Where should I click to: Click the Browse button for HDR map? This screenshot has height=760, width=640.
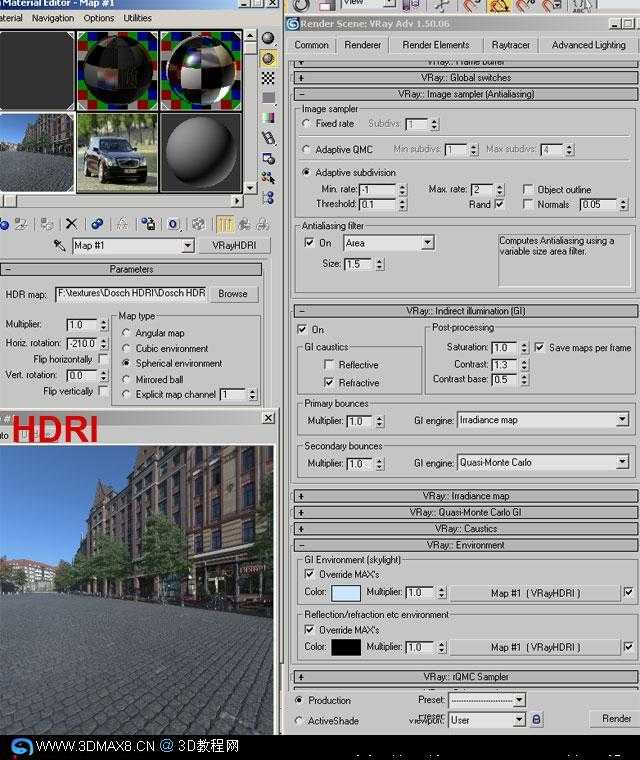[233, 294]
